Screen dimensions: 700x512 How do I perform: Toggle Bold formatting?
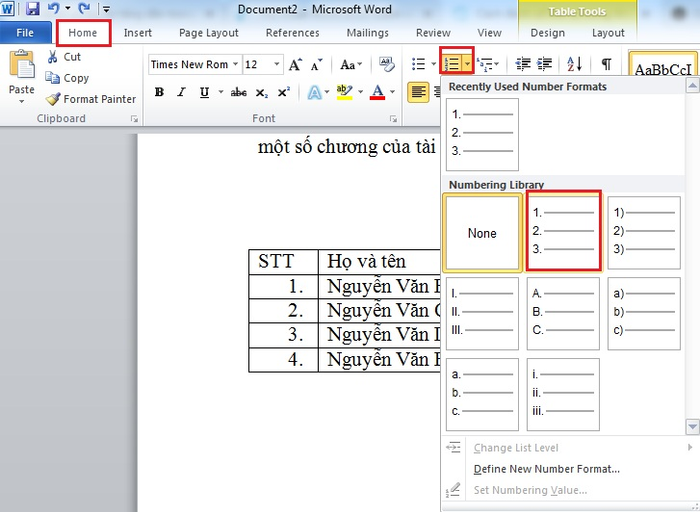click(x=159, y=92)
